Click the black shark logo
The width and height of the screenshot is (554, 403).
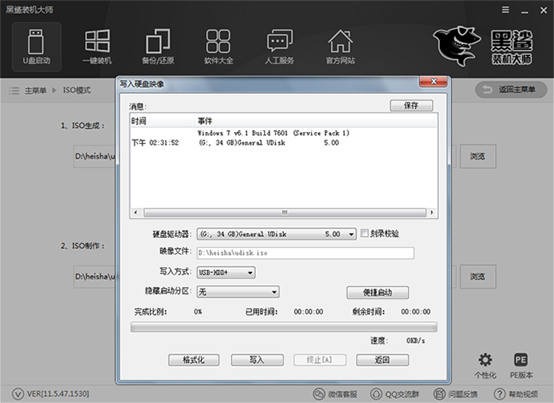tap(457, 46)
